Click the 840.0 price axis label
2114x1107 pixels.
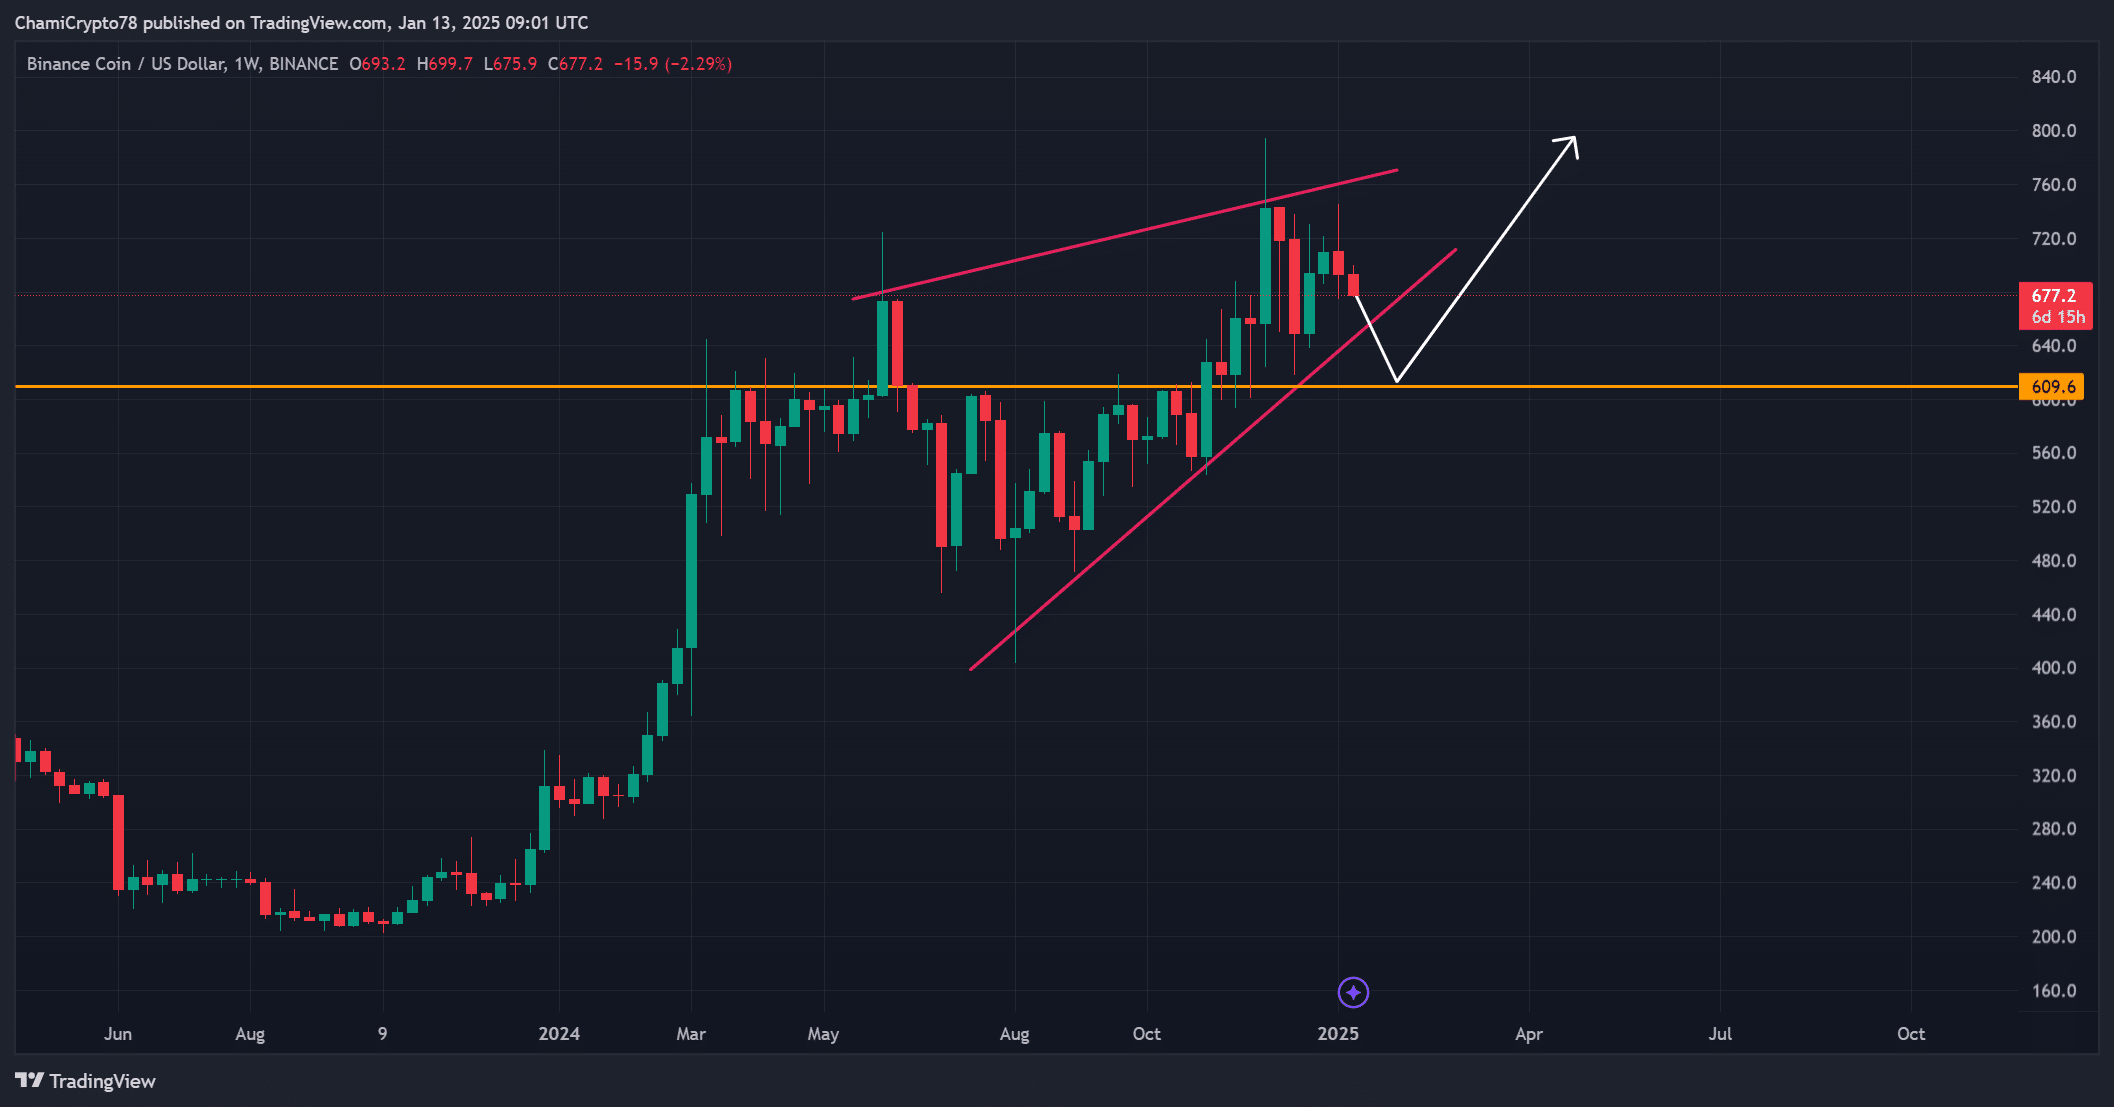tap(2054, 77)
